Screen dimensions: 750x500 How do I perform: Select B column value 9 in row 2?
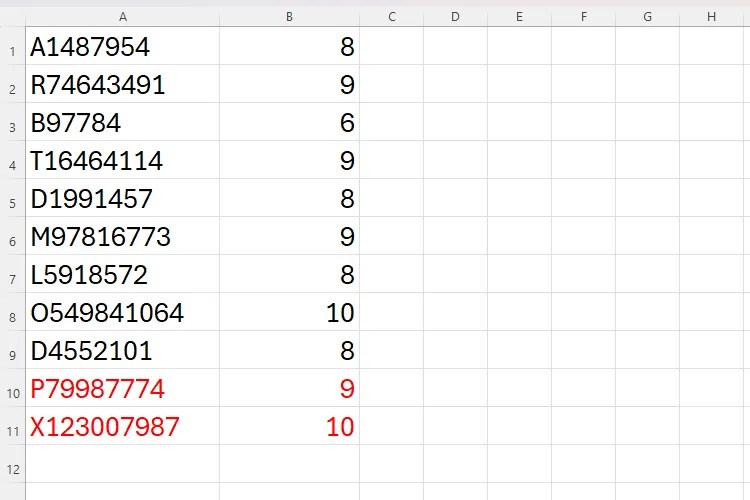pos(289,84)
